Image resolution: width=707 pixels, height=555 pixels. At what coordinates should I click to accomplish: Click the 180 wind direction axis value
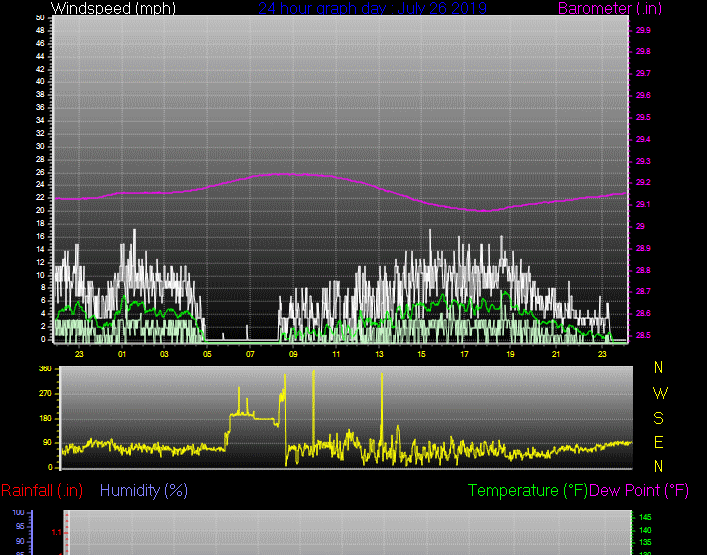(44, 418)
